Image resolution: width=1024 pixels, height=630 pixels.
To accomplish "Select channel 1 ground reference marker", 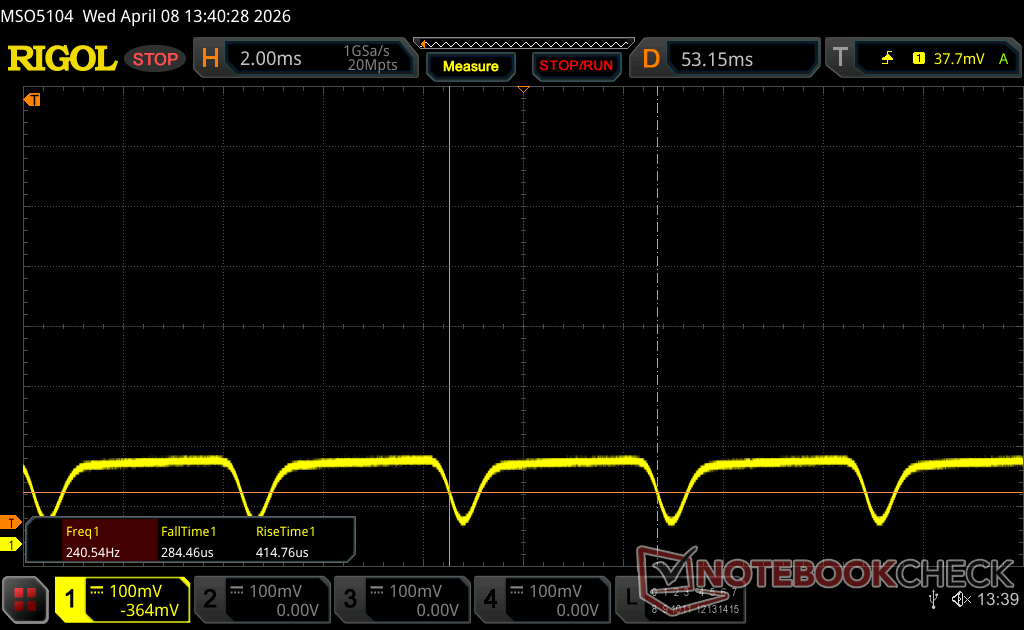I will 11,544.
